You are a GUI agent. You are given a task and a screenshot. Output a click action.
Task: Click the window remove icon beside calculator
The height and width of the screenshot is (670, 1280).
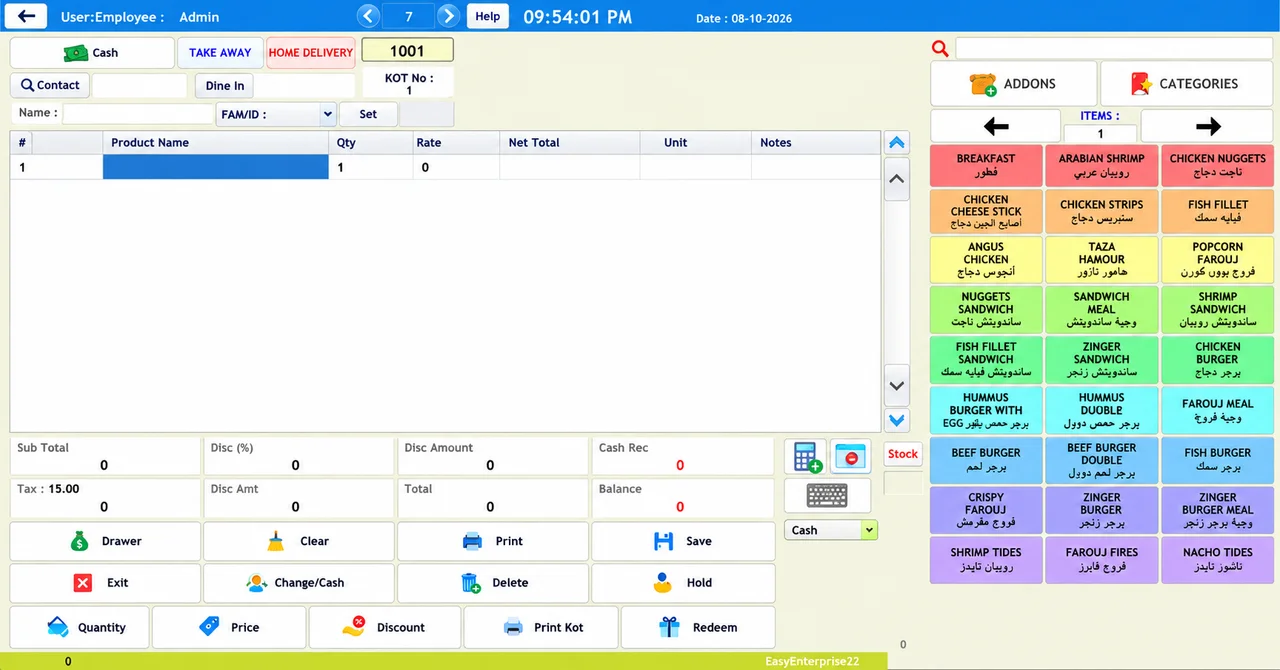click(x=850, y=457)
